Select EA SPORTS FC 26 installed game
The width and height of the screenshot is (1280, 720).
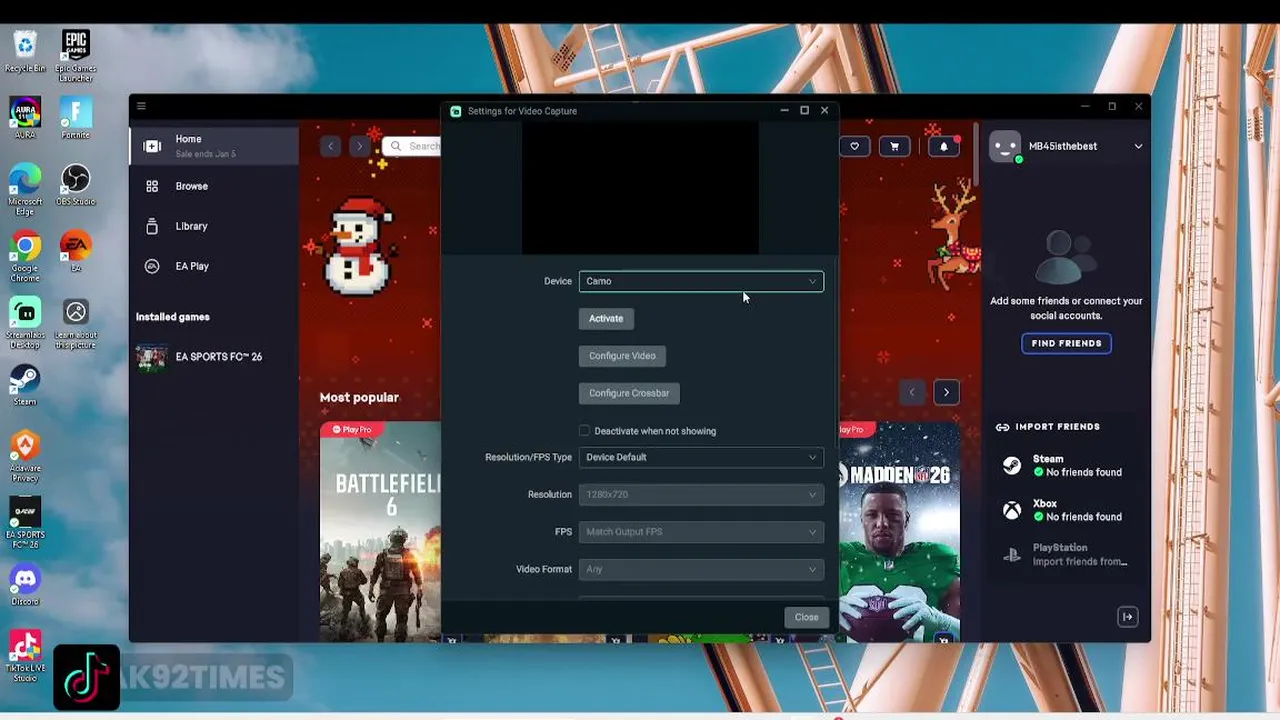[x=214, y=357]
